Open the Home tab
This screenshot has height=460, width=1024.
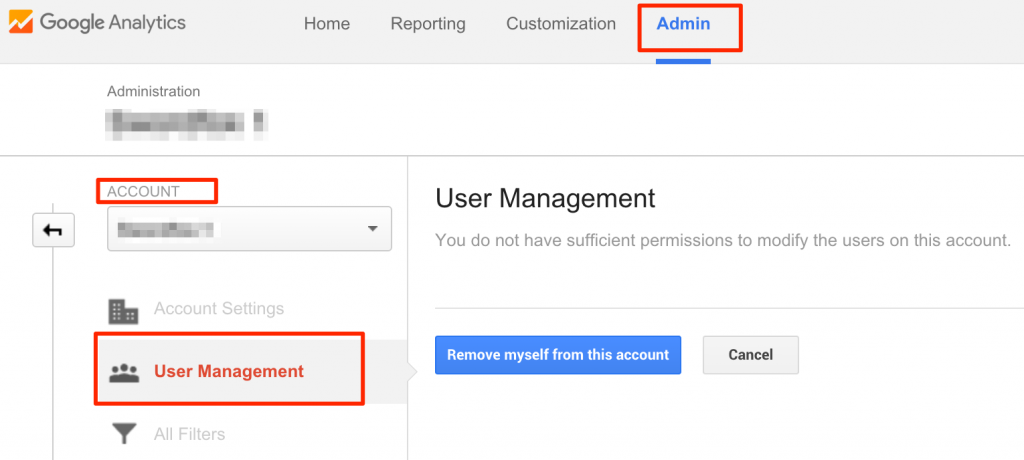[x=327, y=24]
